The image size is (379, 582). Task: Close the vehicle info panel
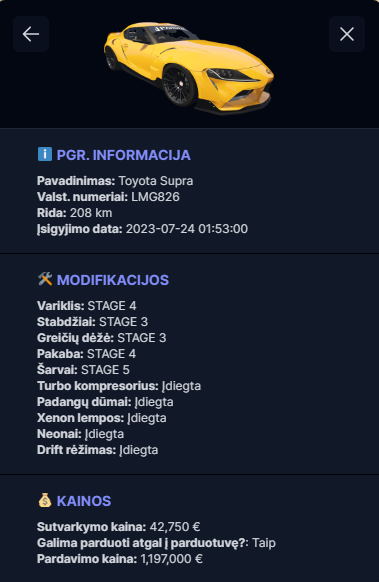[x=347, y=34]
